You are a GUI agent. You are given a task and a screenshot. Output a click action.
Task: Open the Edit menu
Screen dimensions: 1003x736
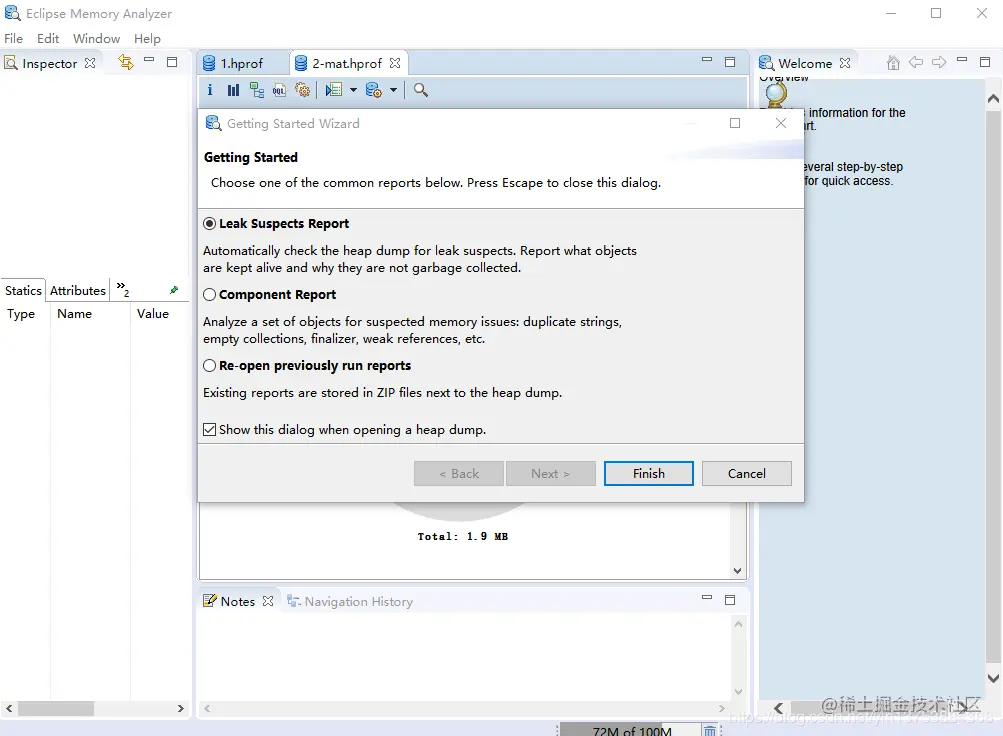[48, 38]
